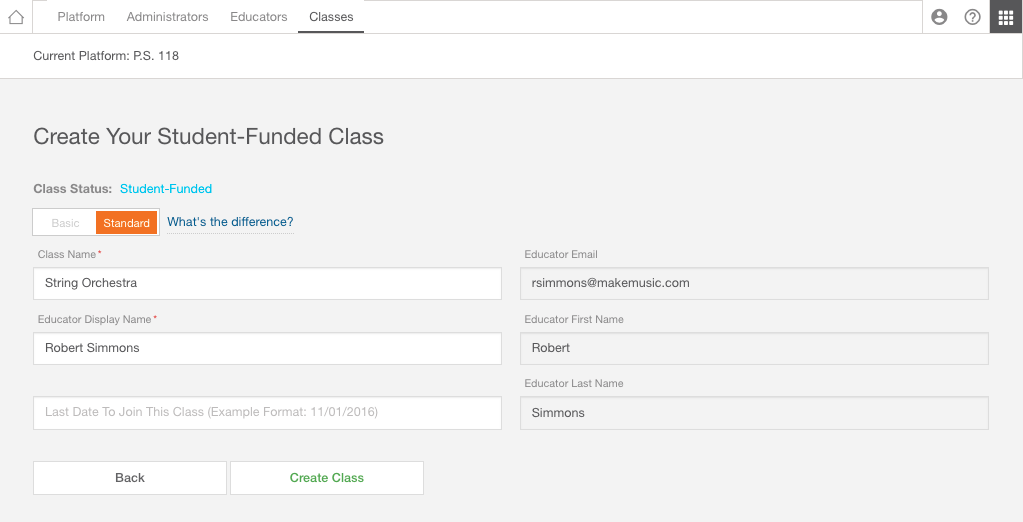Select the Classes tab

coord(331,17)
